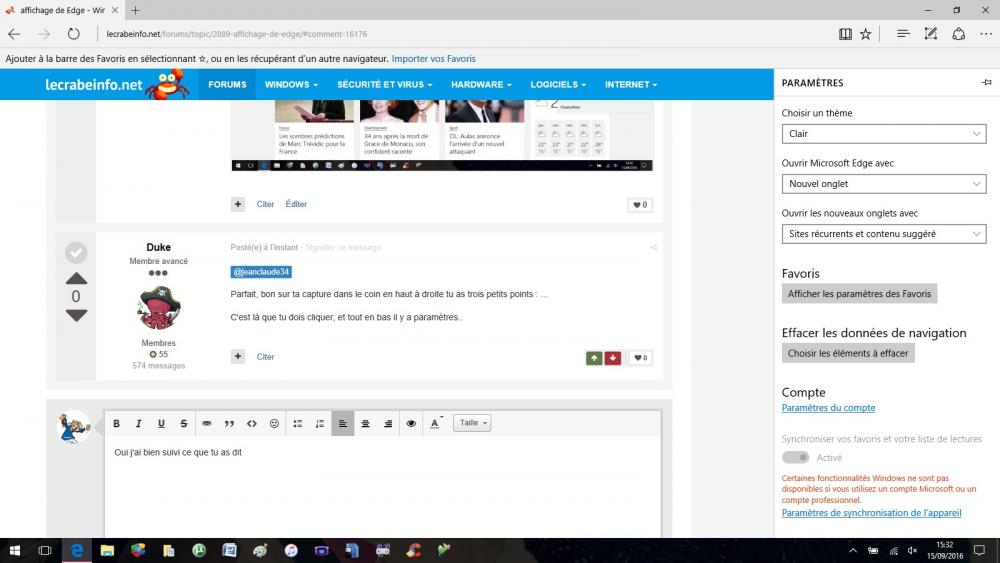Insert a link in the editor

[x=207, y=423]
